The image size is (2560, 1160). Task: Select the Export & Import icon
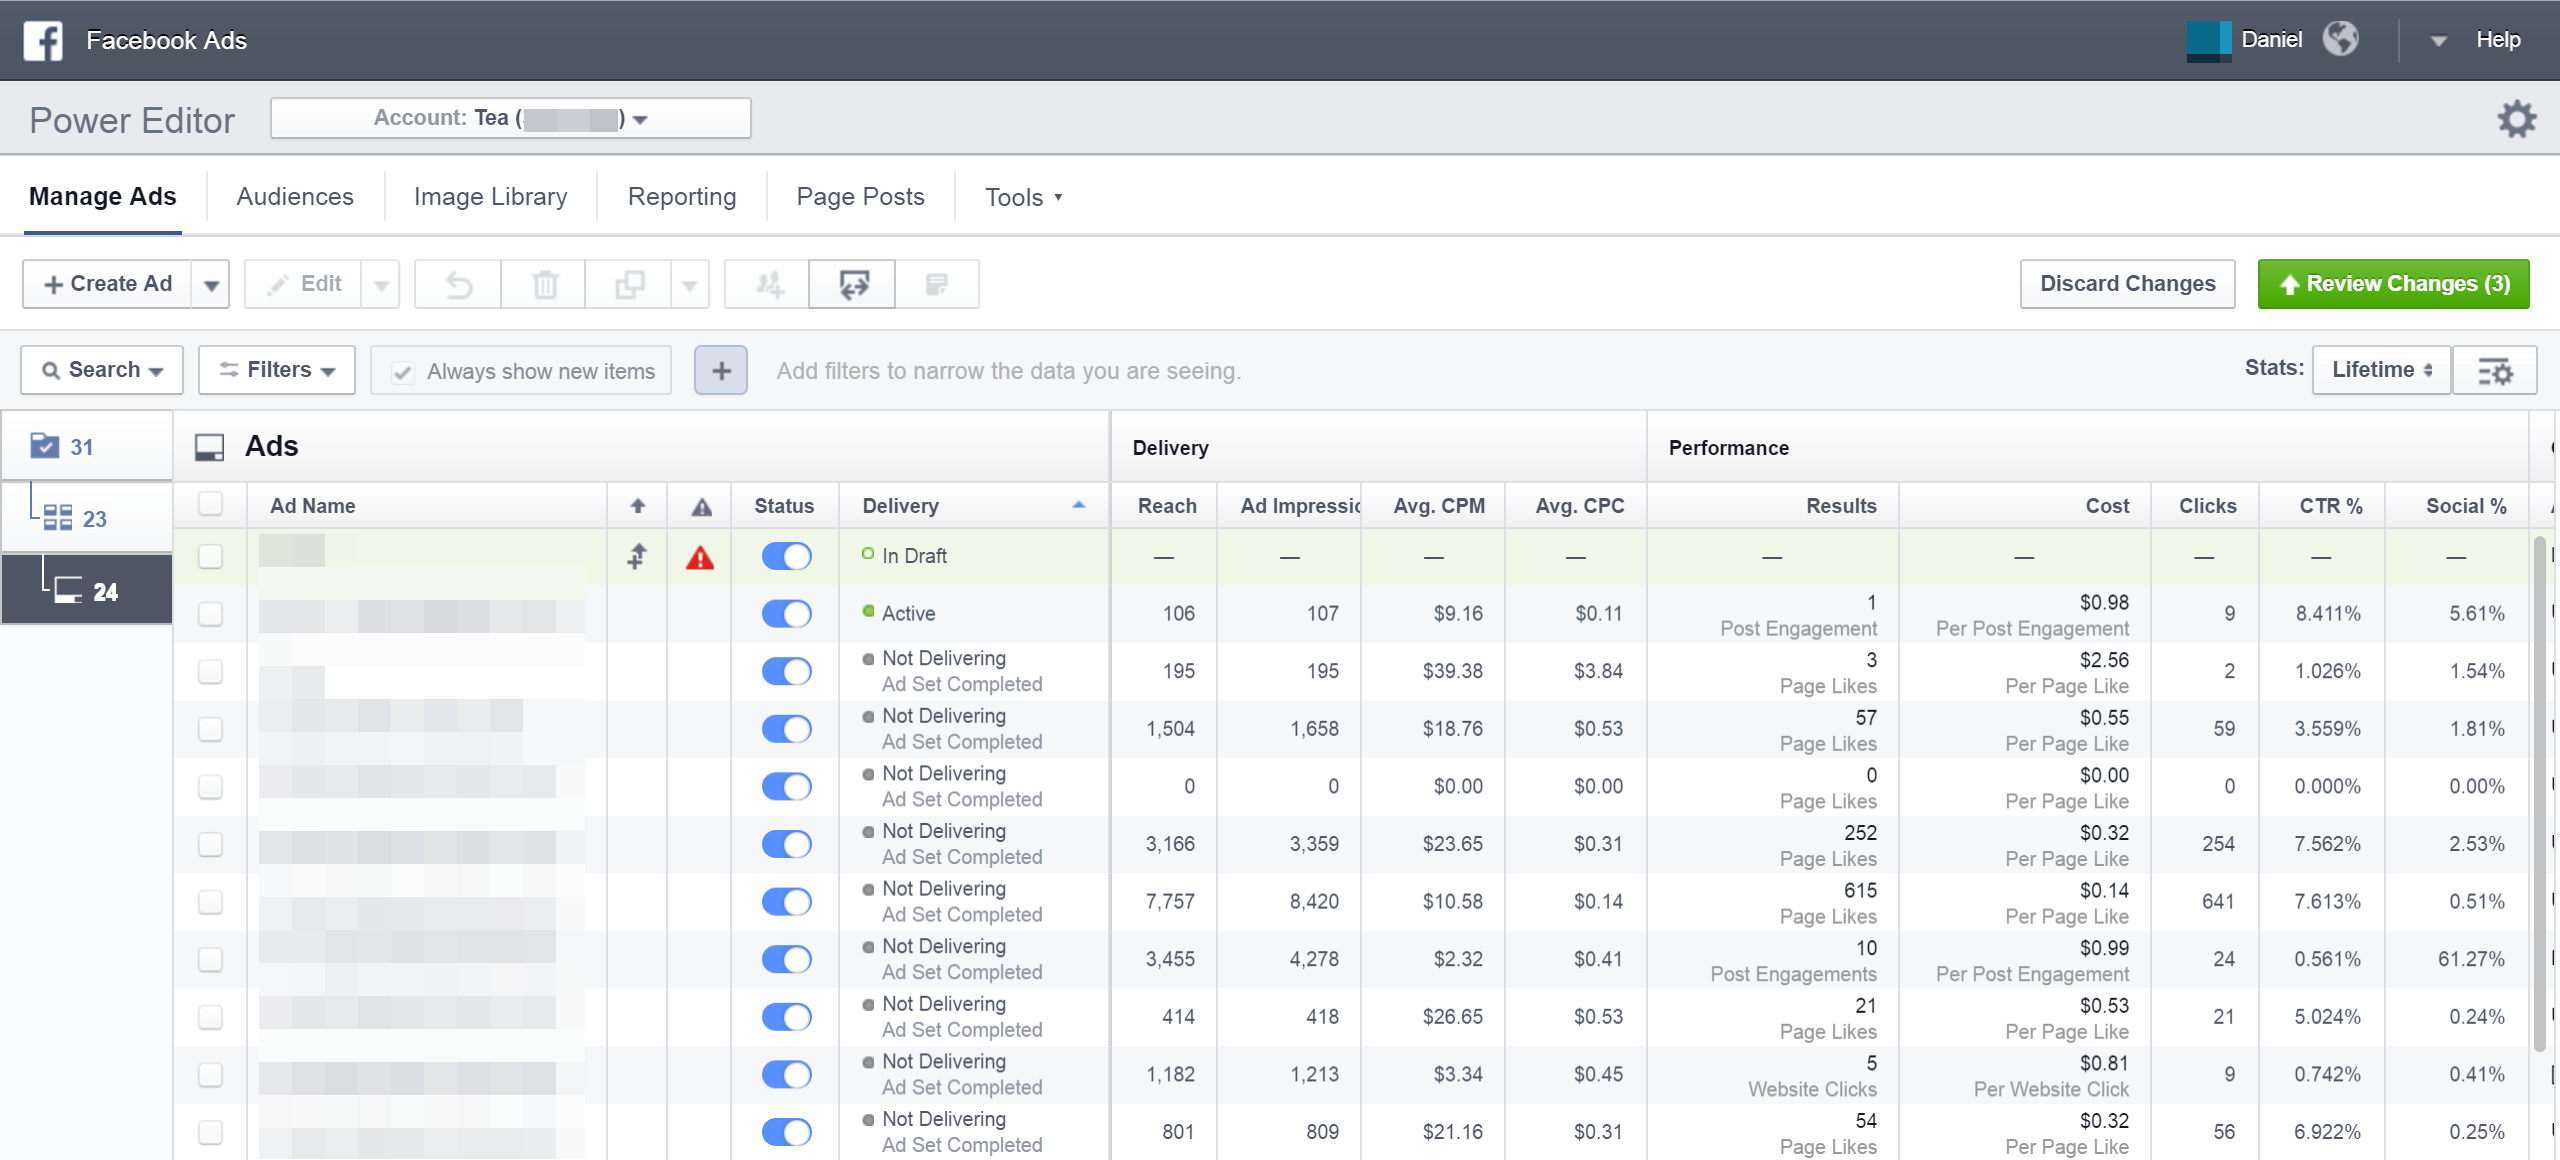851,284
